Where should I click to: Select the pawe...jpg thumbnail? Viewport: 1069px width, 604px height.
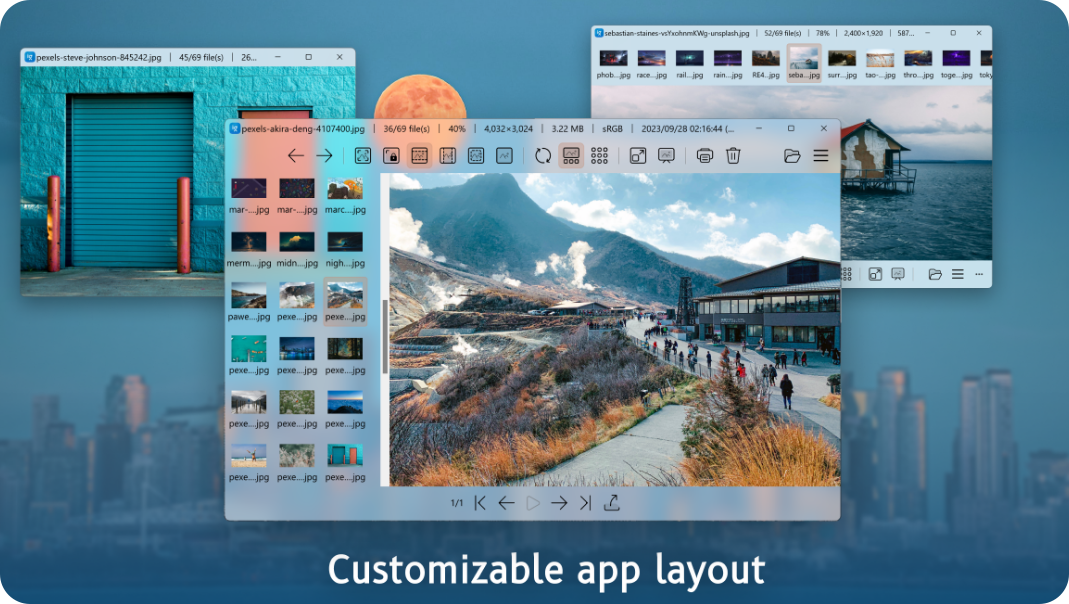249,303
